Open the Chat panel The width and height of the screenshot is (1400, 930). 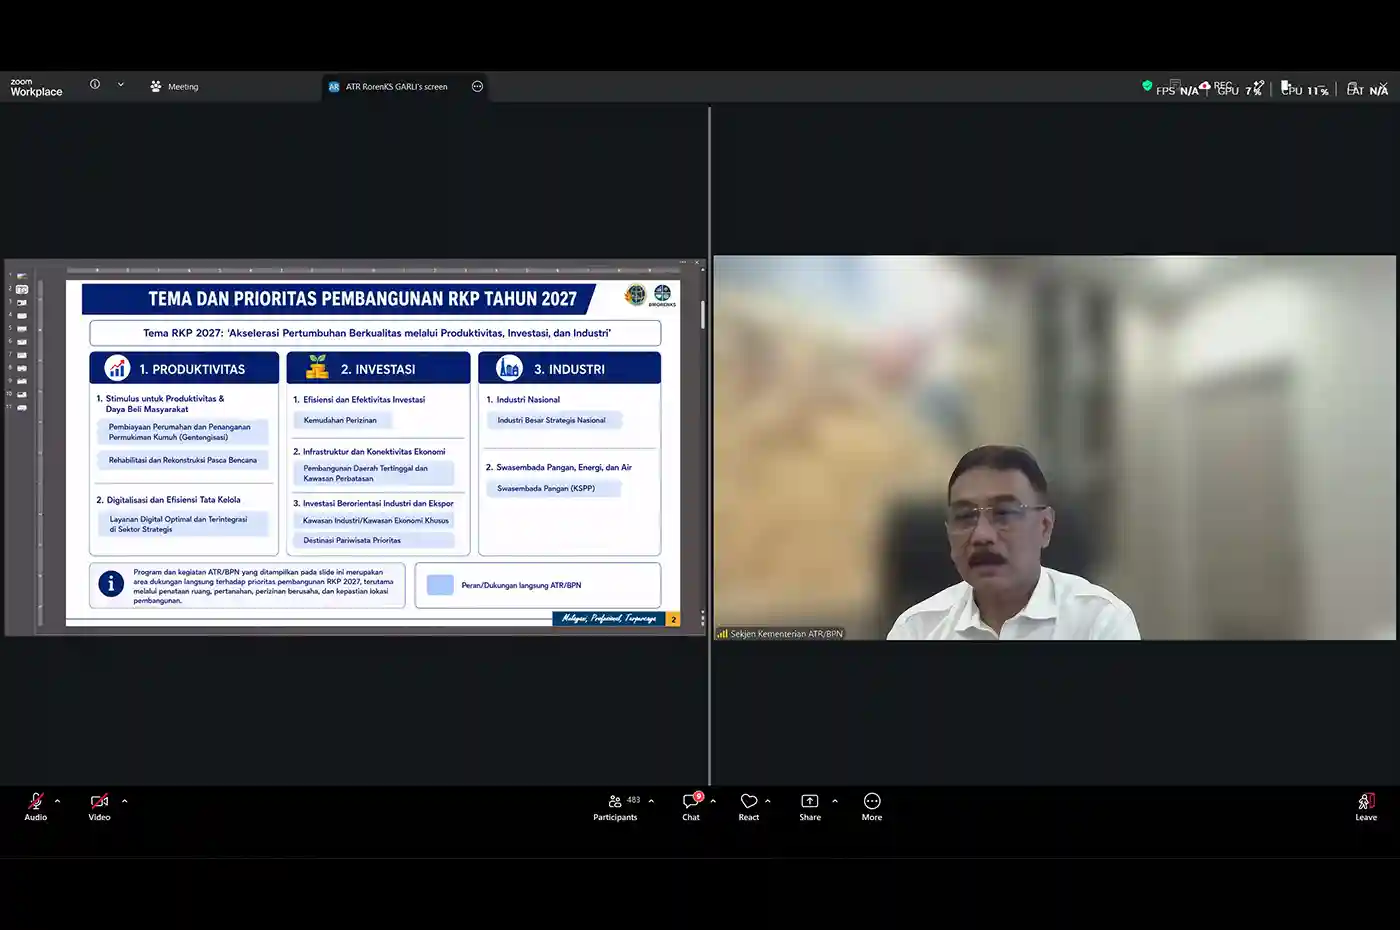[x=691, y=806]
